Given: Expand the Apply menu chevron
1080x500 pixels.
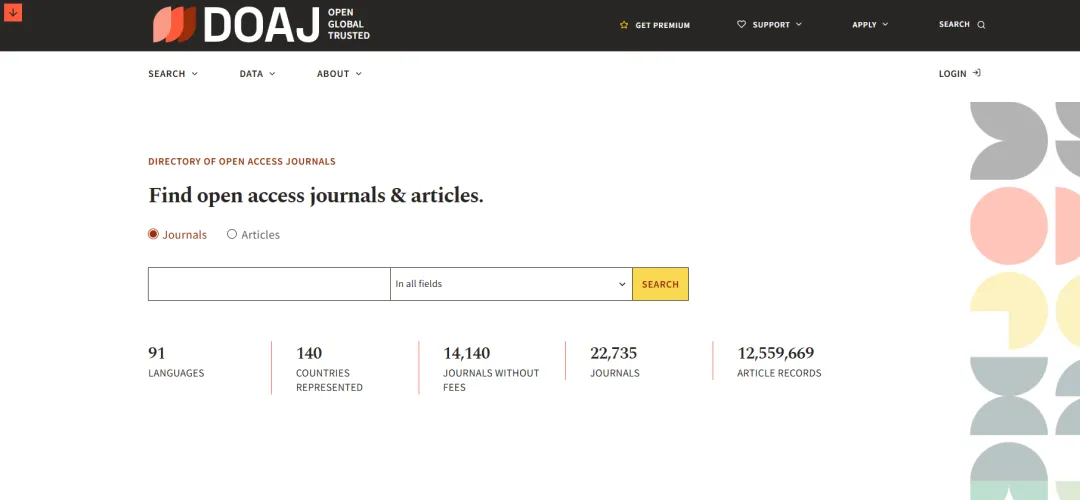Looking at the screenshot, I should click(885, 24).
